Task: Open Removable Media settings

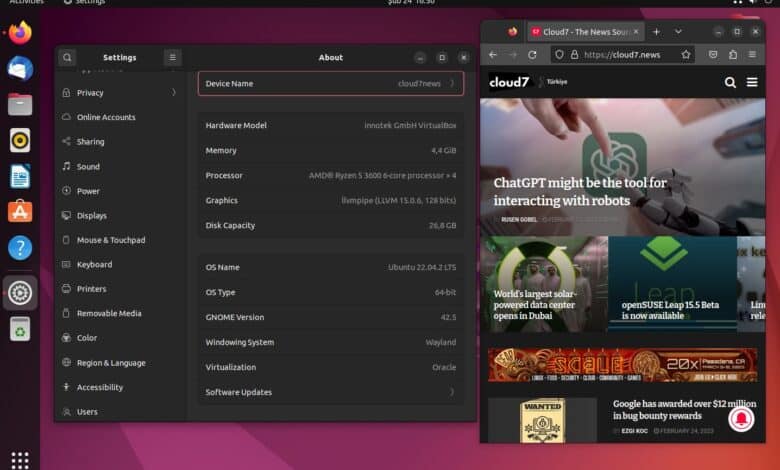Action: click(x=120, y=313)
